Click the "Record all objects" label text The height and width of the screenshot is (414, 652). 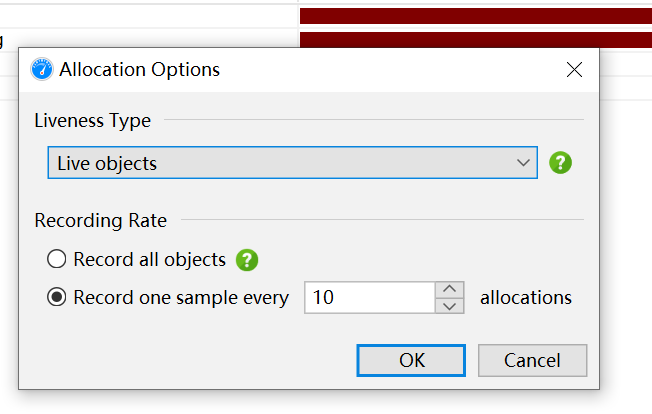150,260
